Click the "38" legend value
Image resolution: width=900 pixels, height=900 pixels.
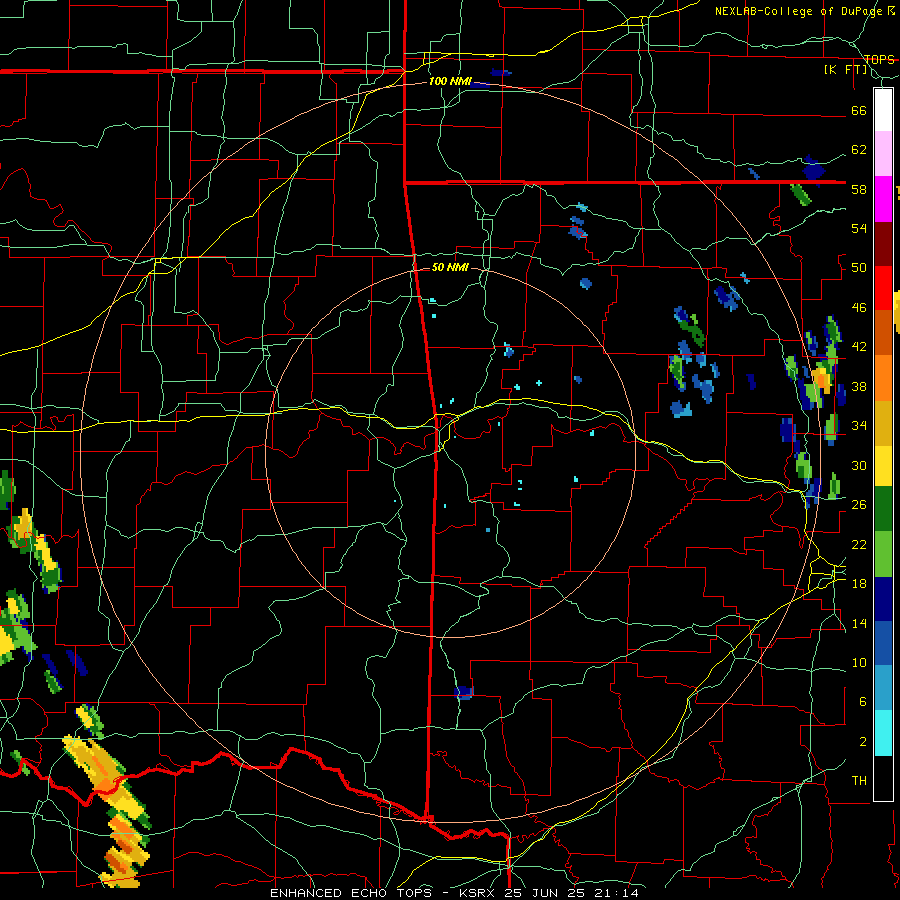(x=859, y=386)
